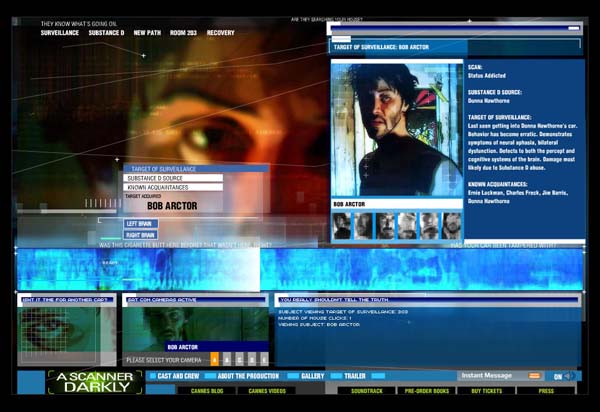
Task: Click the large Bob Arctor portrait
Action: pos(397,129)
